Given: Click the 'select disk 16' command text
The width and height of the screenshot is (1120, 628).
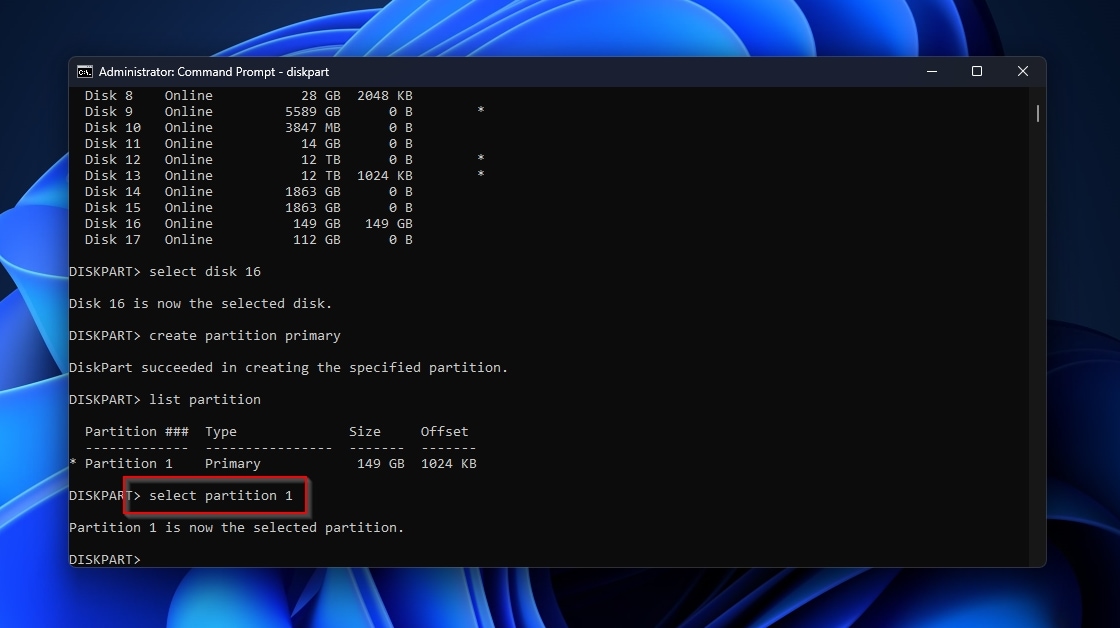Looking at the screenshot, I should [x=204, y=272].
